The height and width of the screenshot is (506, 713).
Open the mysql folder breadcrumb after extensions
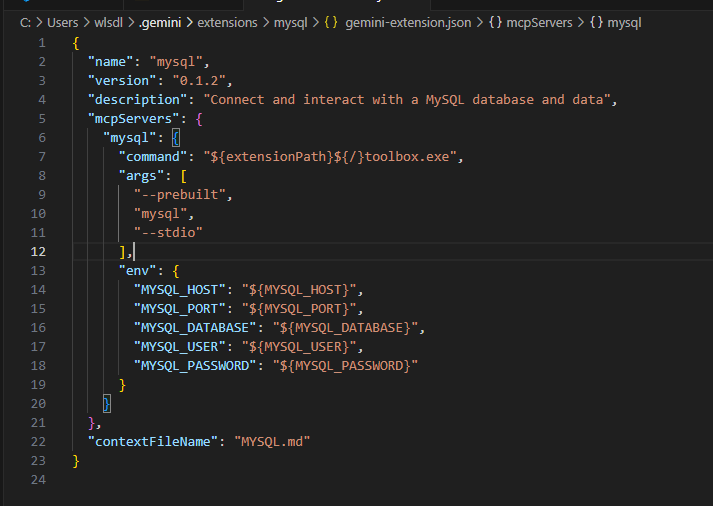[291, 23]
